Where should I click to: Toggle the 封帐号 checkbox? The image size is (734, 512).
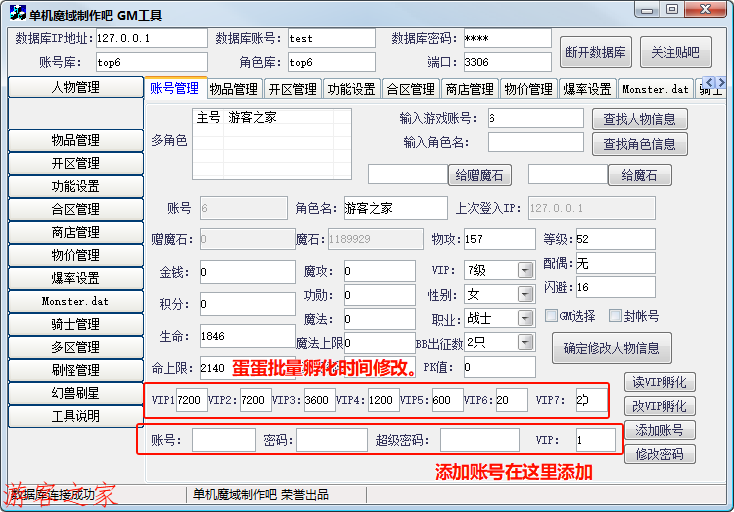pyautogui.click(x=616, y=316)
